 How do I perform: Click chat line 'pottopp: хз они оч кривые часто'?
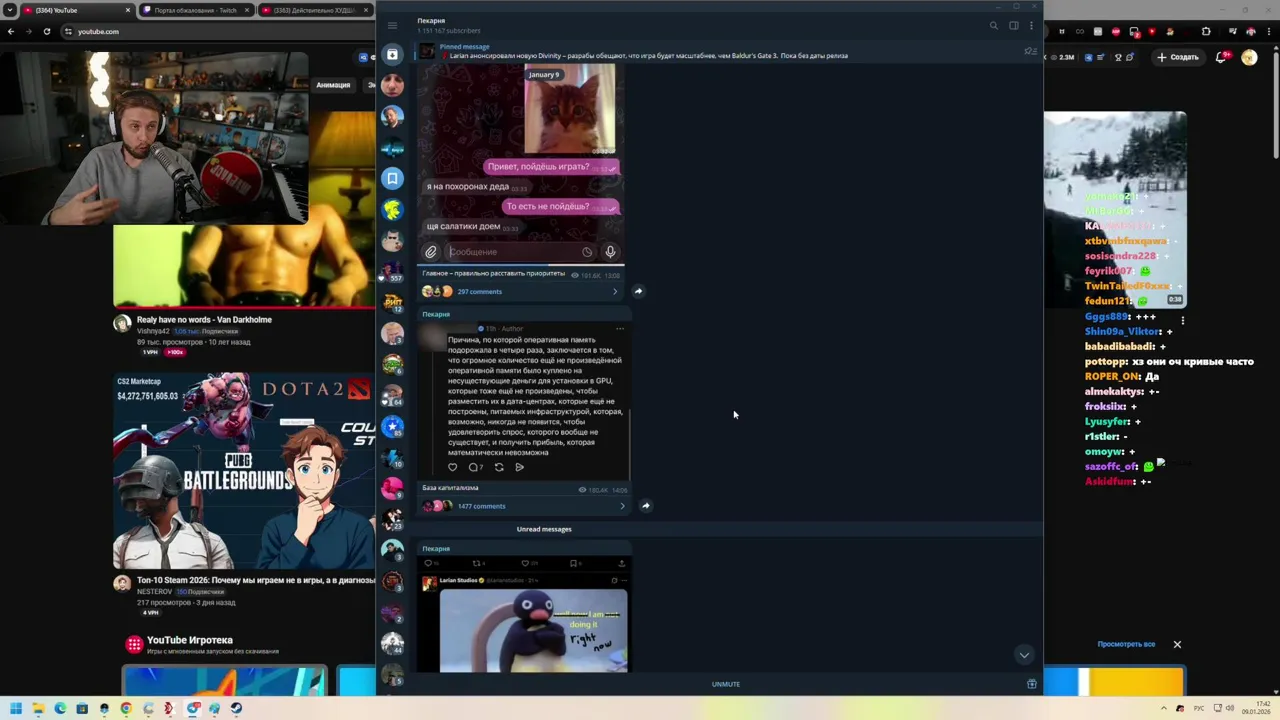[1169, 362]
